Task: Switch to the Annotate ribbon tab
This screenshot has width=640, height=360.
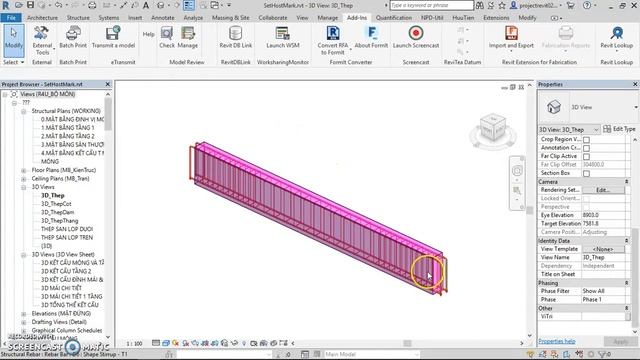Action: pyautogui.click(x=162, y=18)
